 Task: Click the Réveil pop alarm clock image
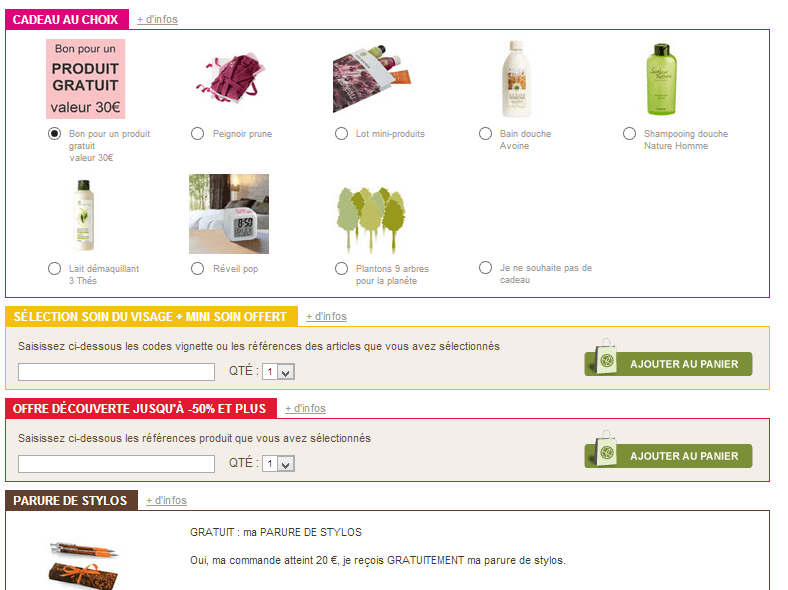tap(229, 214)
